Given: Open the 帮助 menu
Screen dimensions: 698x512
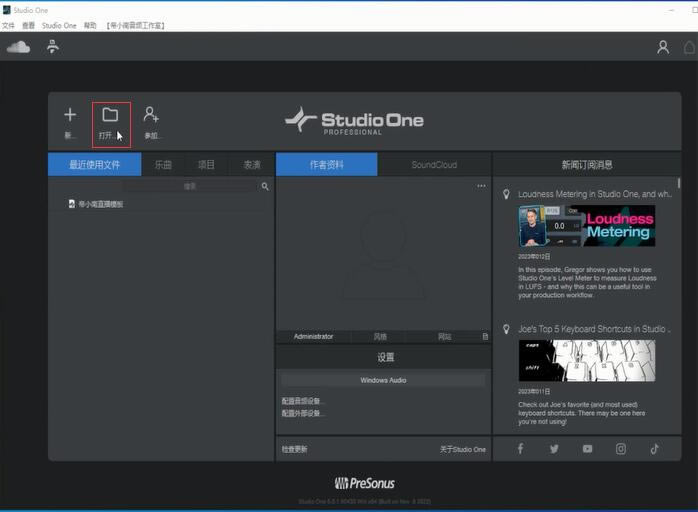Looking at the screenshot, I should (90, 25).
